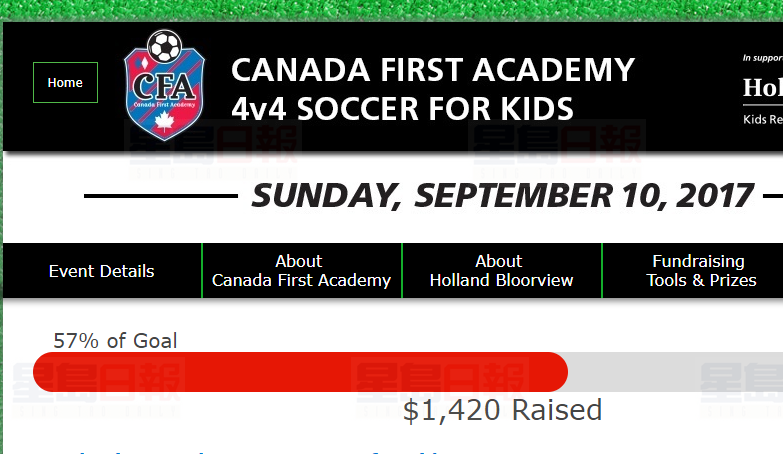Click the "CANADA FIRST ACADEMY" title line
The width and height of the screenshot is (783, 454).
click(x=432, y=70)
